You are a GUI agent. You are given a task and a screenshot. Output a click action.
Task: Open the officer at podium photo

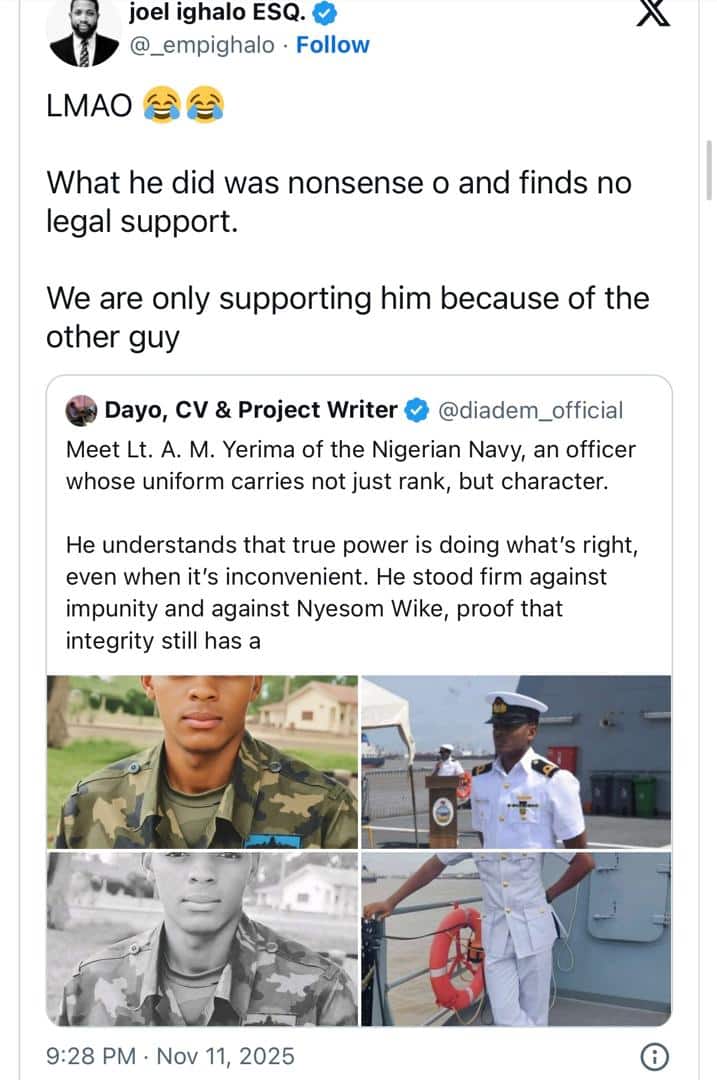[x=516, y=762]
